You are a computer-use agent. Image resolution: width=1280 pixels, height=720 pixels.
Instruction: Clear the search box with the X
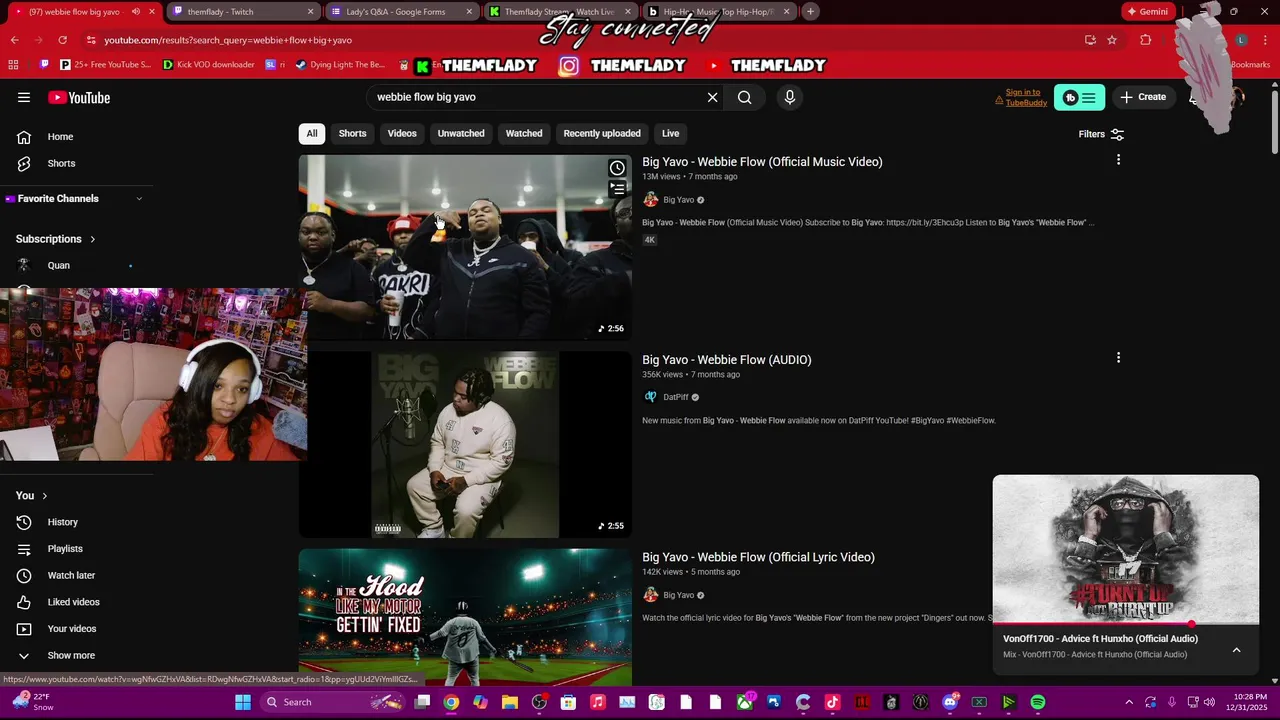[x=712, y=97]
